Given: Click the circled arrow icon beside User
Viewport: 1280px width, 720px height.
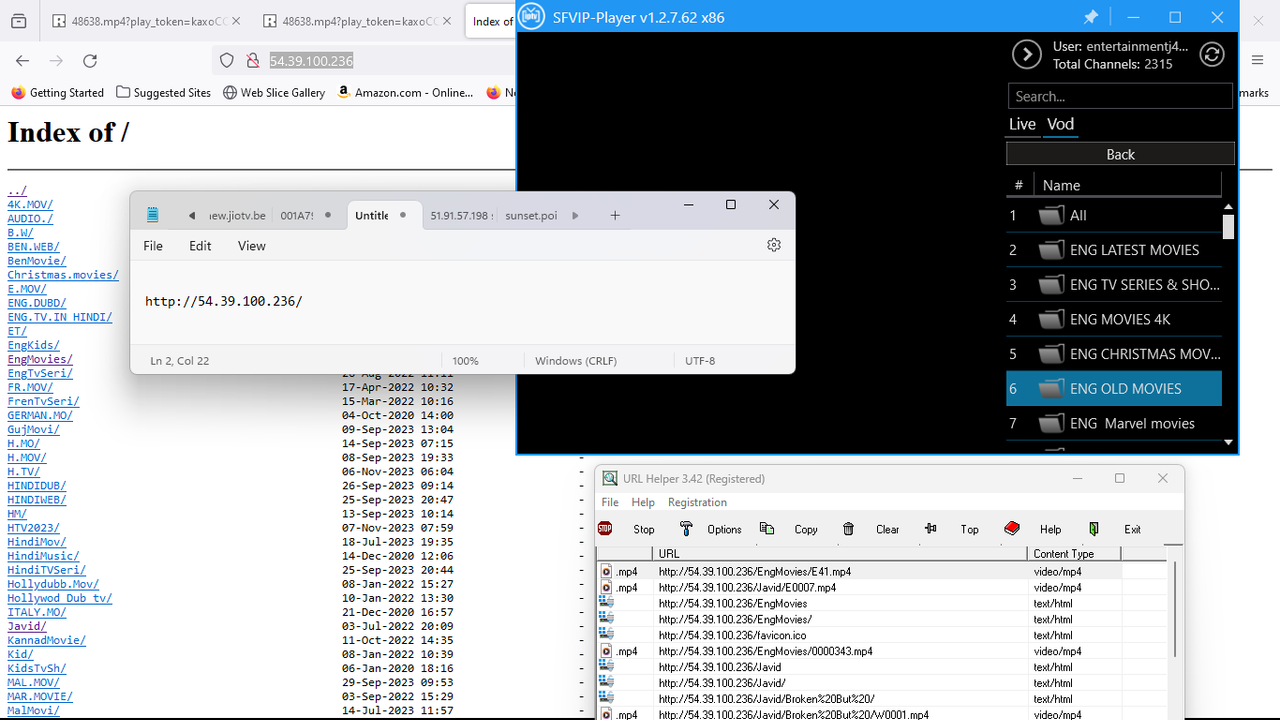Looking at the screenshot, I should [x=1027, y=55].
